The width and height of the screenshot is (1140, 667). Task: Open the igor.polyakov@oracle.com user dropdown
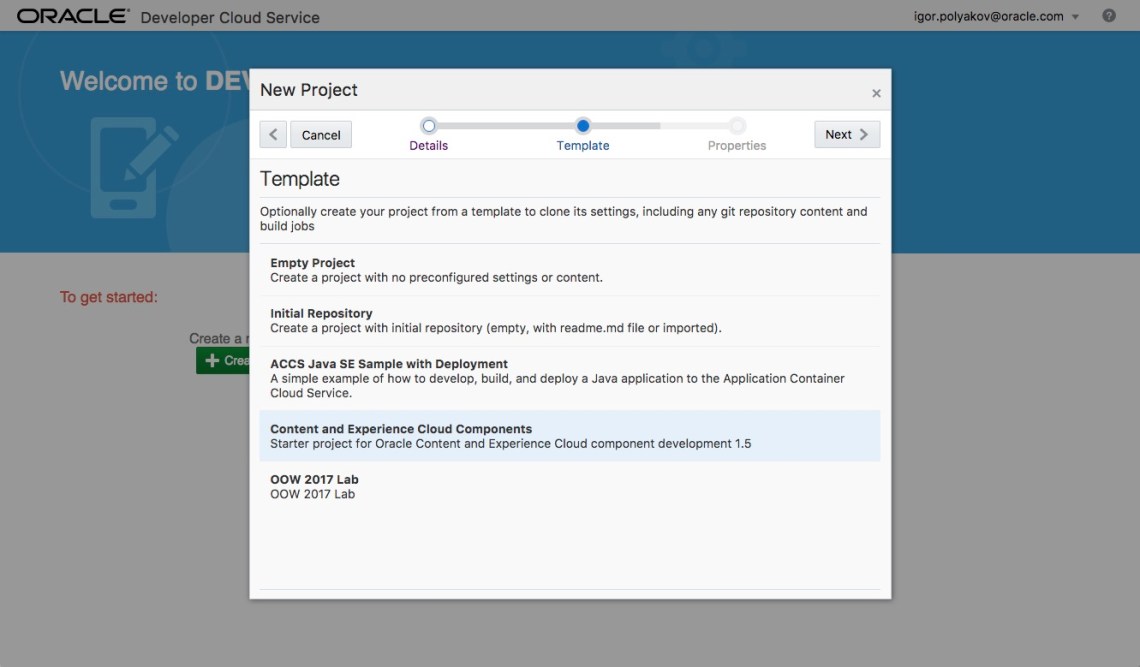(996, 16)
